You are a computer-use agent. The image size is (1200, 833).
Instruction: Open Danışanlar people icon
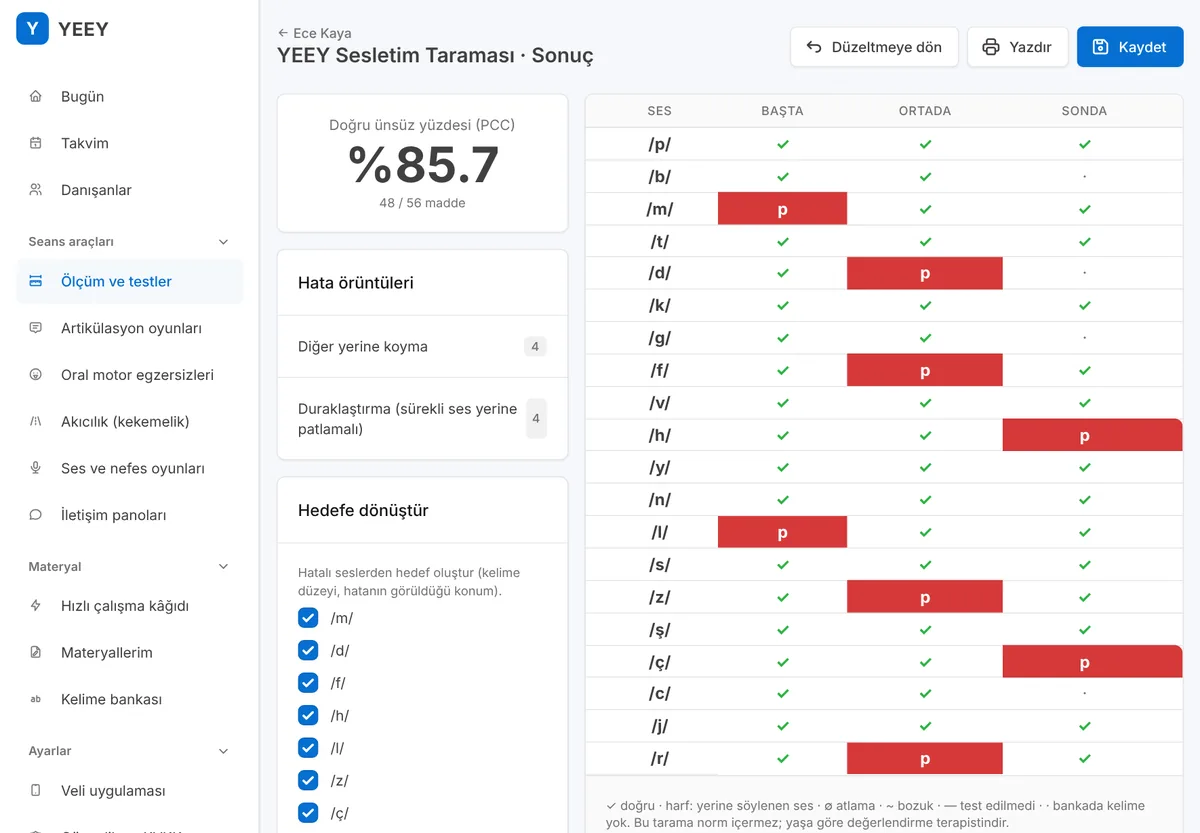[x=36, y=190]
